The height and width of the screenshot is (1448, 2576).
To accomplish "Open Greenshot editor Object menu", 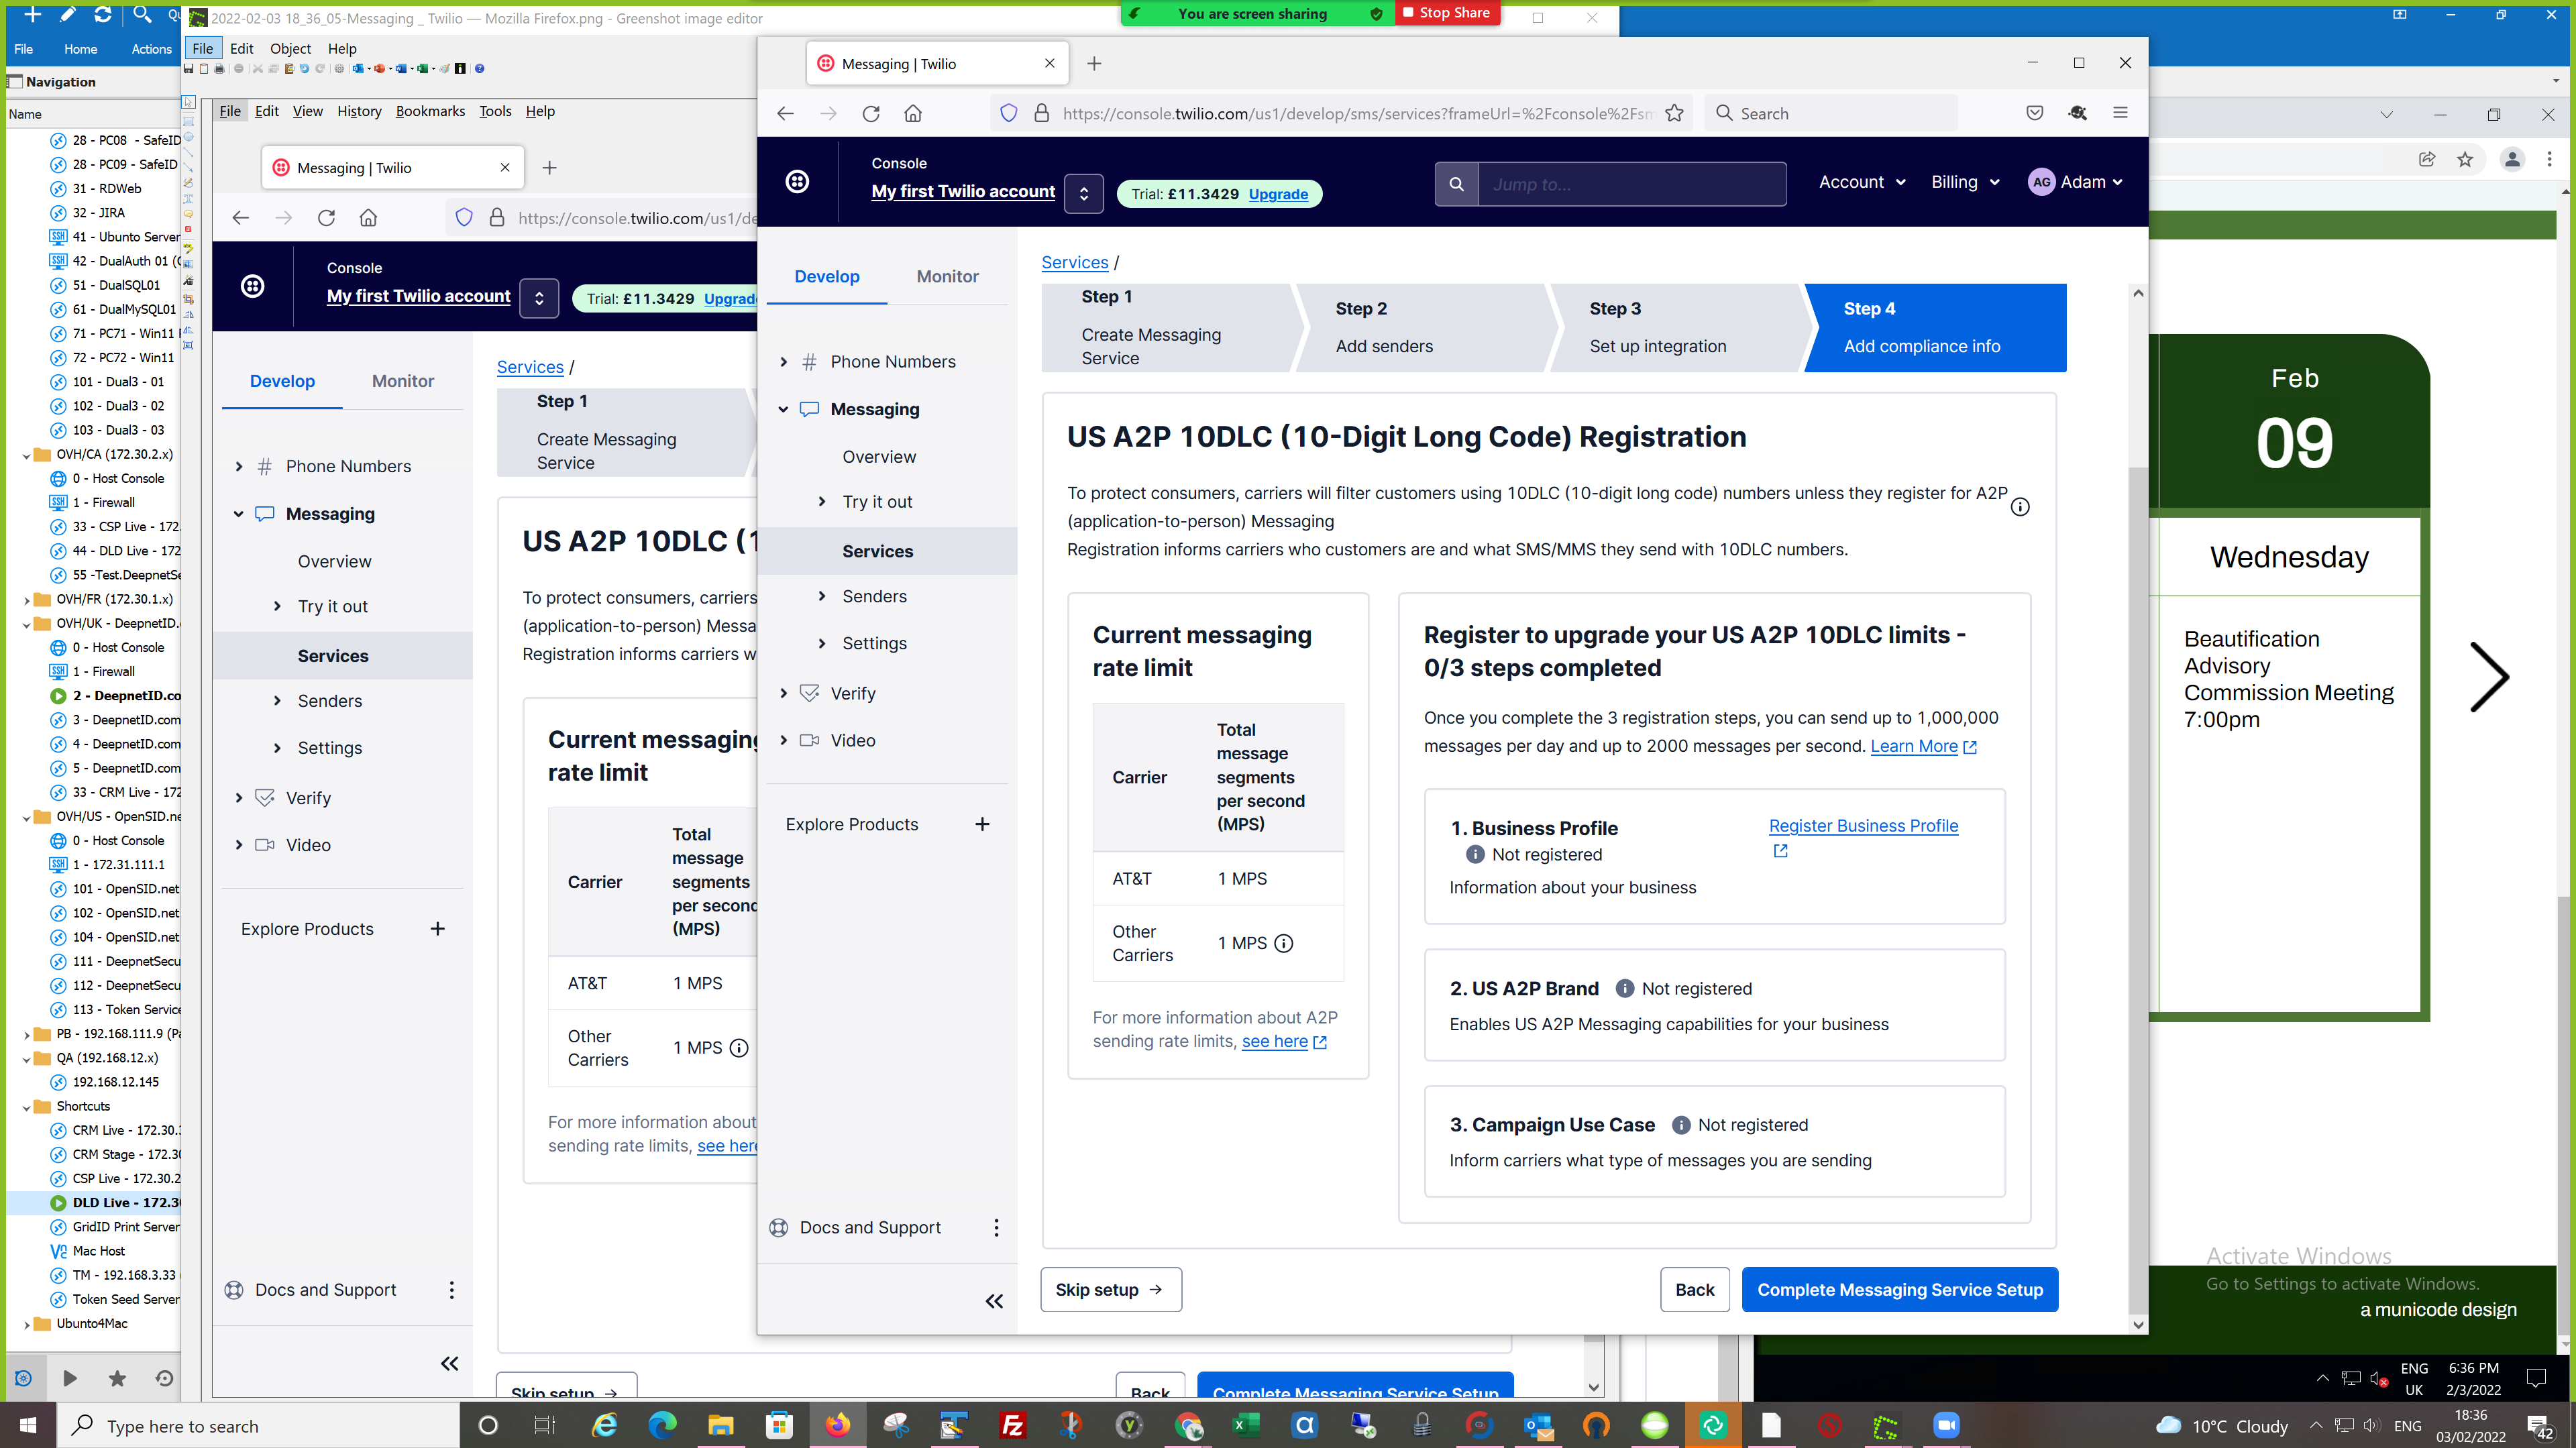I will click(290, 48).
